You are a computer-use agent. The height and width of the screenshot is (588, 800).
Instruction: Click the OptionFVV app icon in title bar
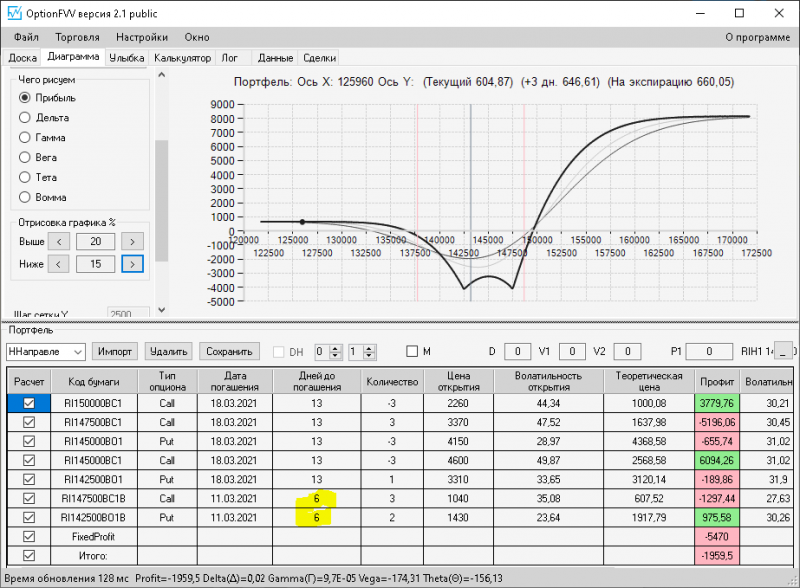(13, 13)
